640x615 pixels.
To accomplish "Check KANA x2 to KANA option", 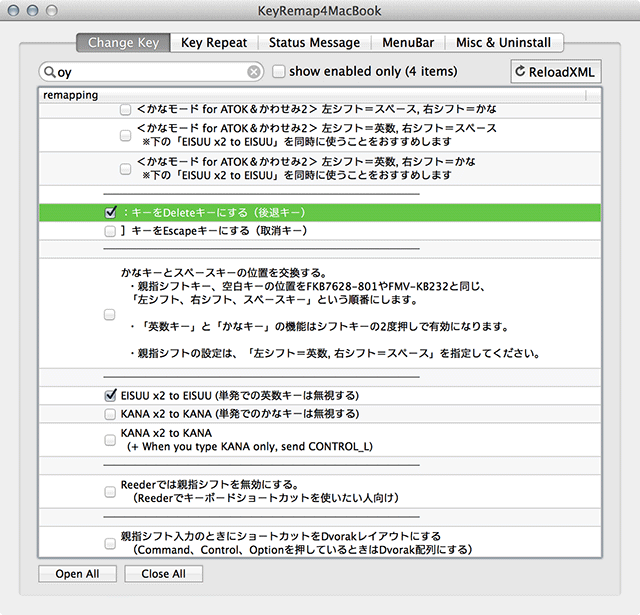I will point(110,413).
